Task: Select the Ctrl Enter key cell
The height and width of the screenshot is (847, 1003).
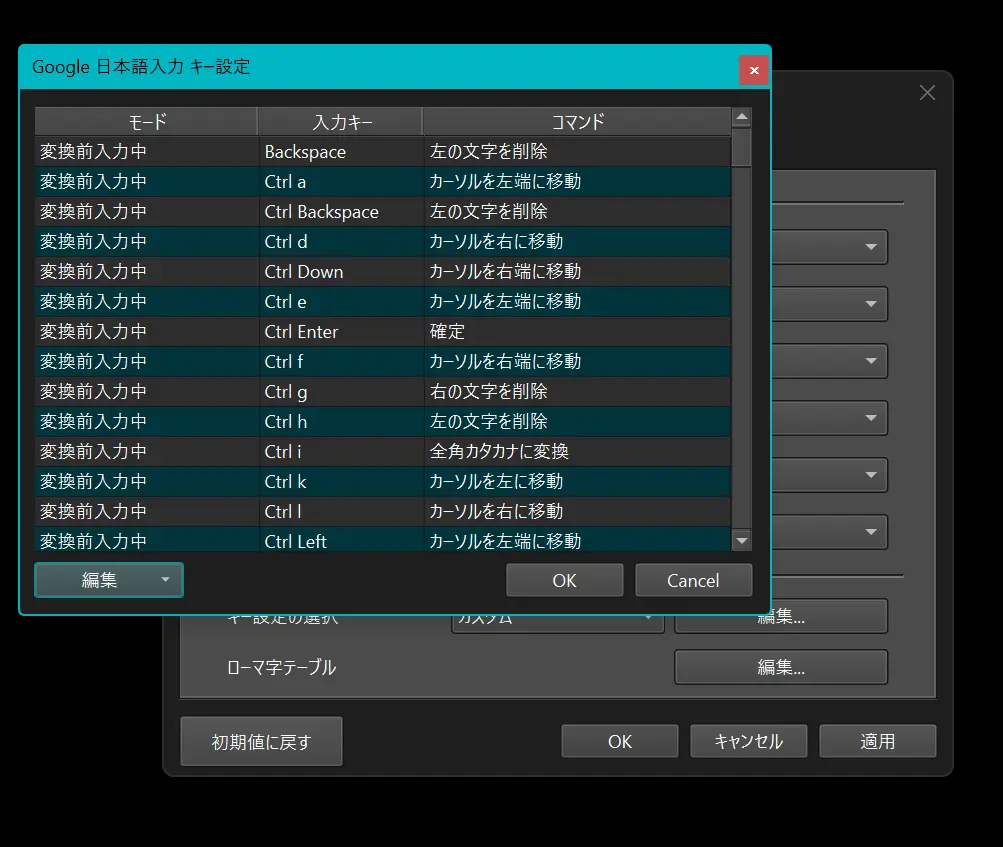Action: click(x=340, y=332)
